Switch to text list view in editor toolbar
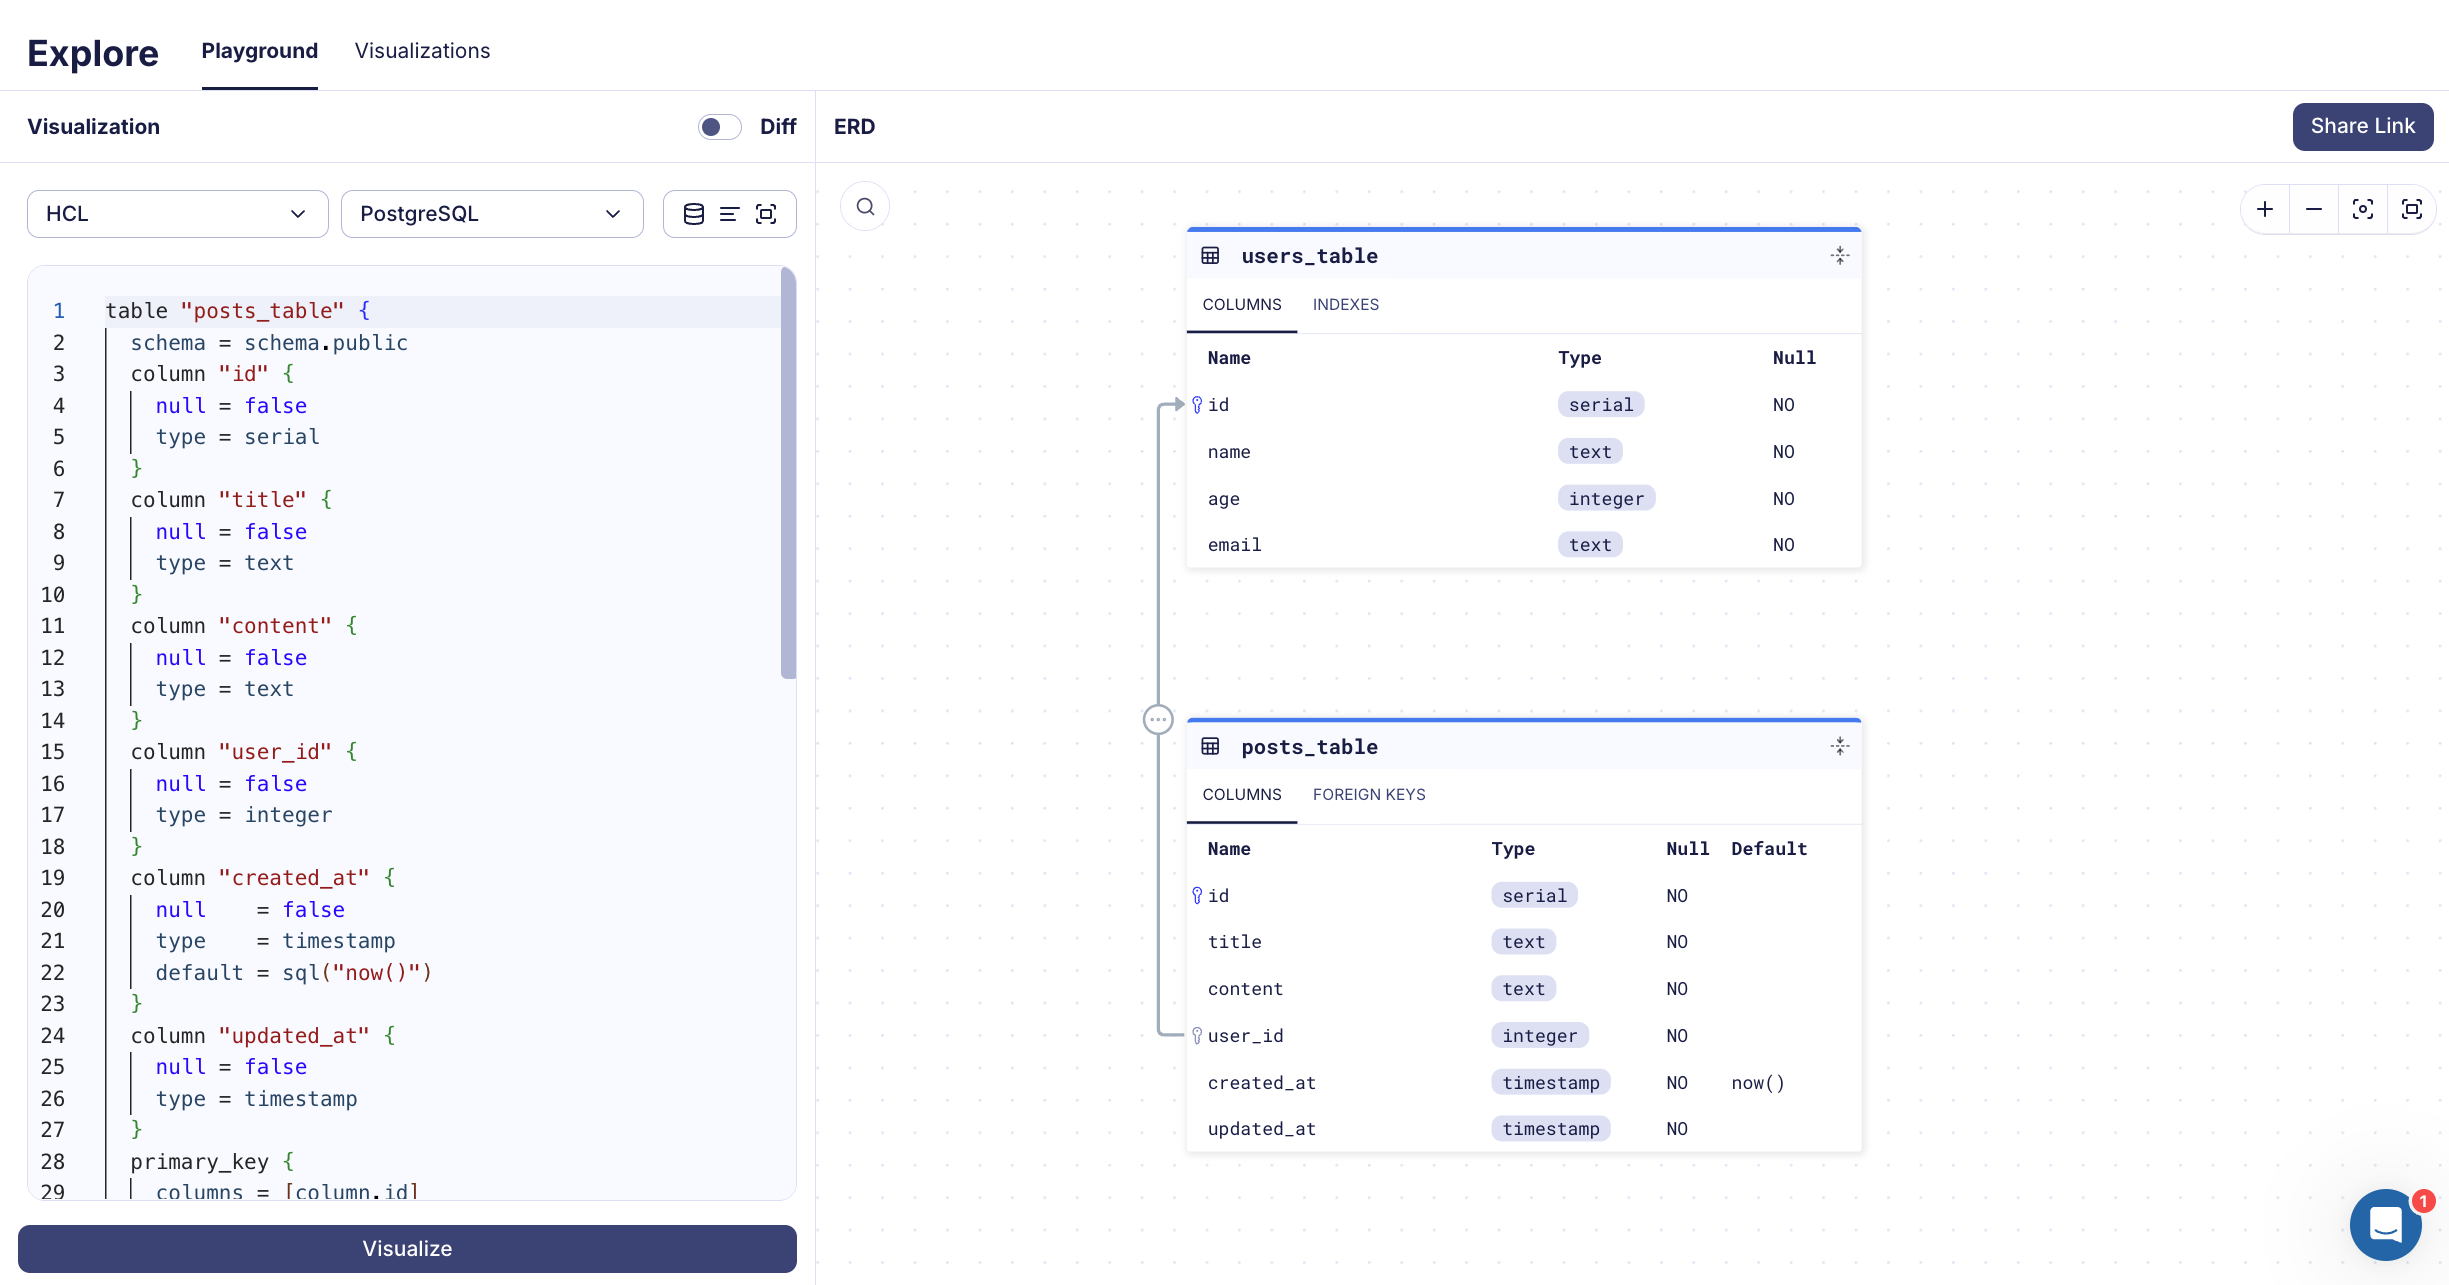2449x1285 pixels. click(729, 213)
